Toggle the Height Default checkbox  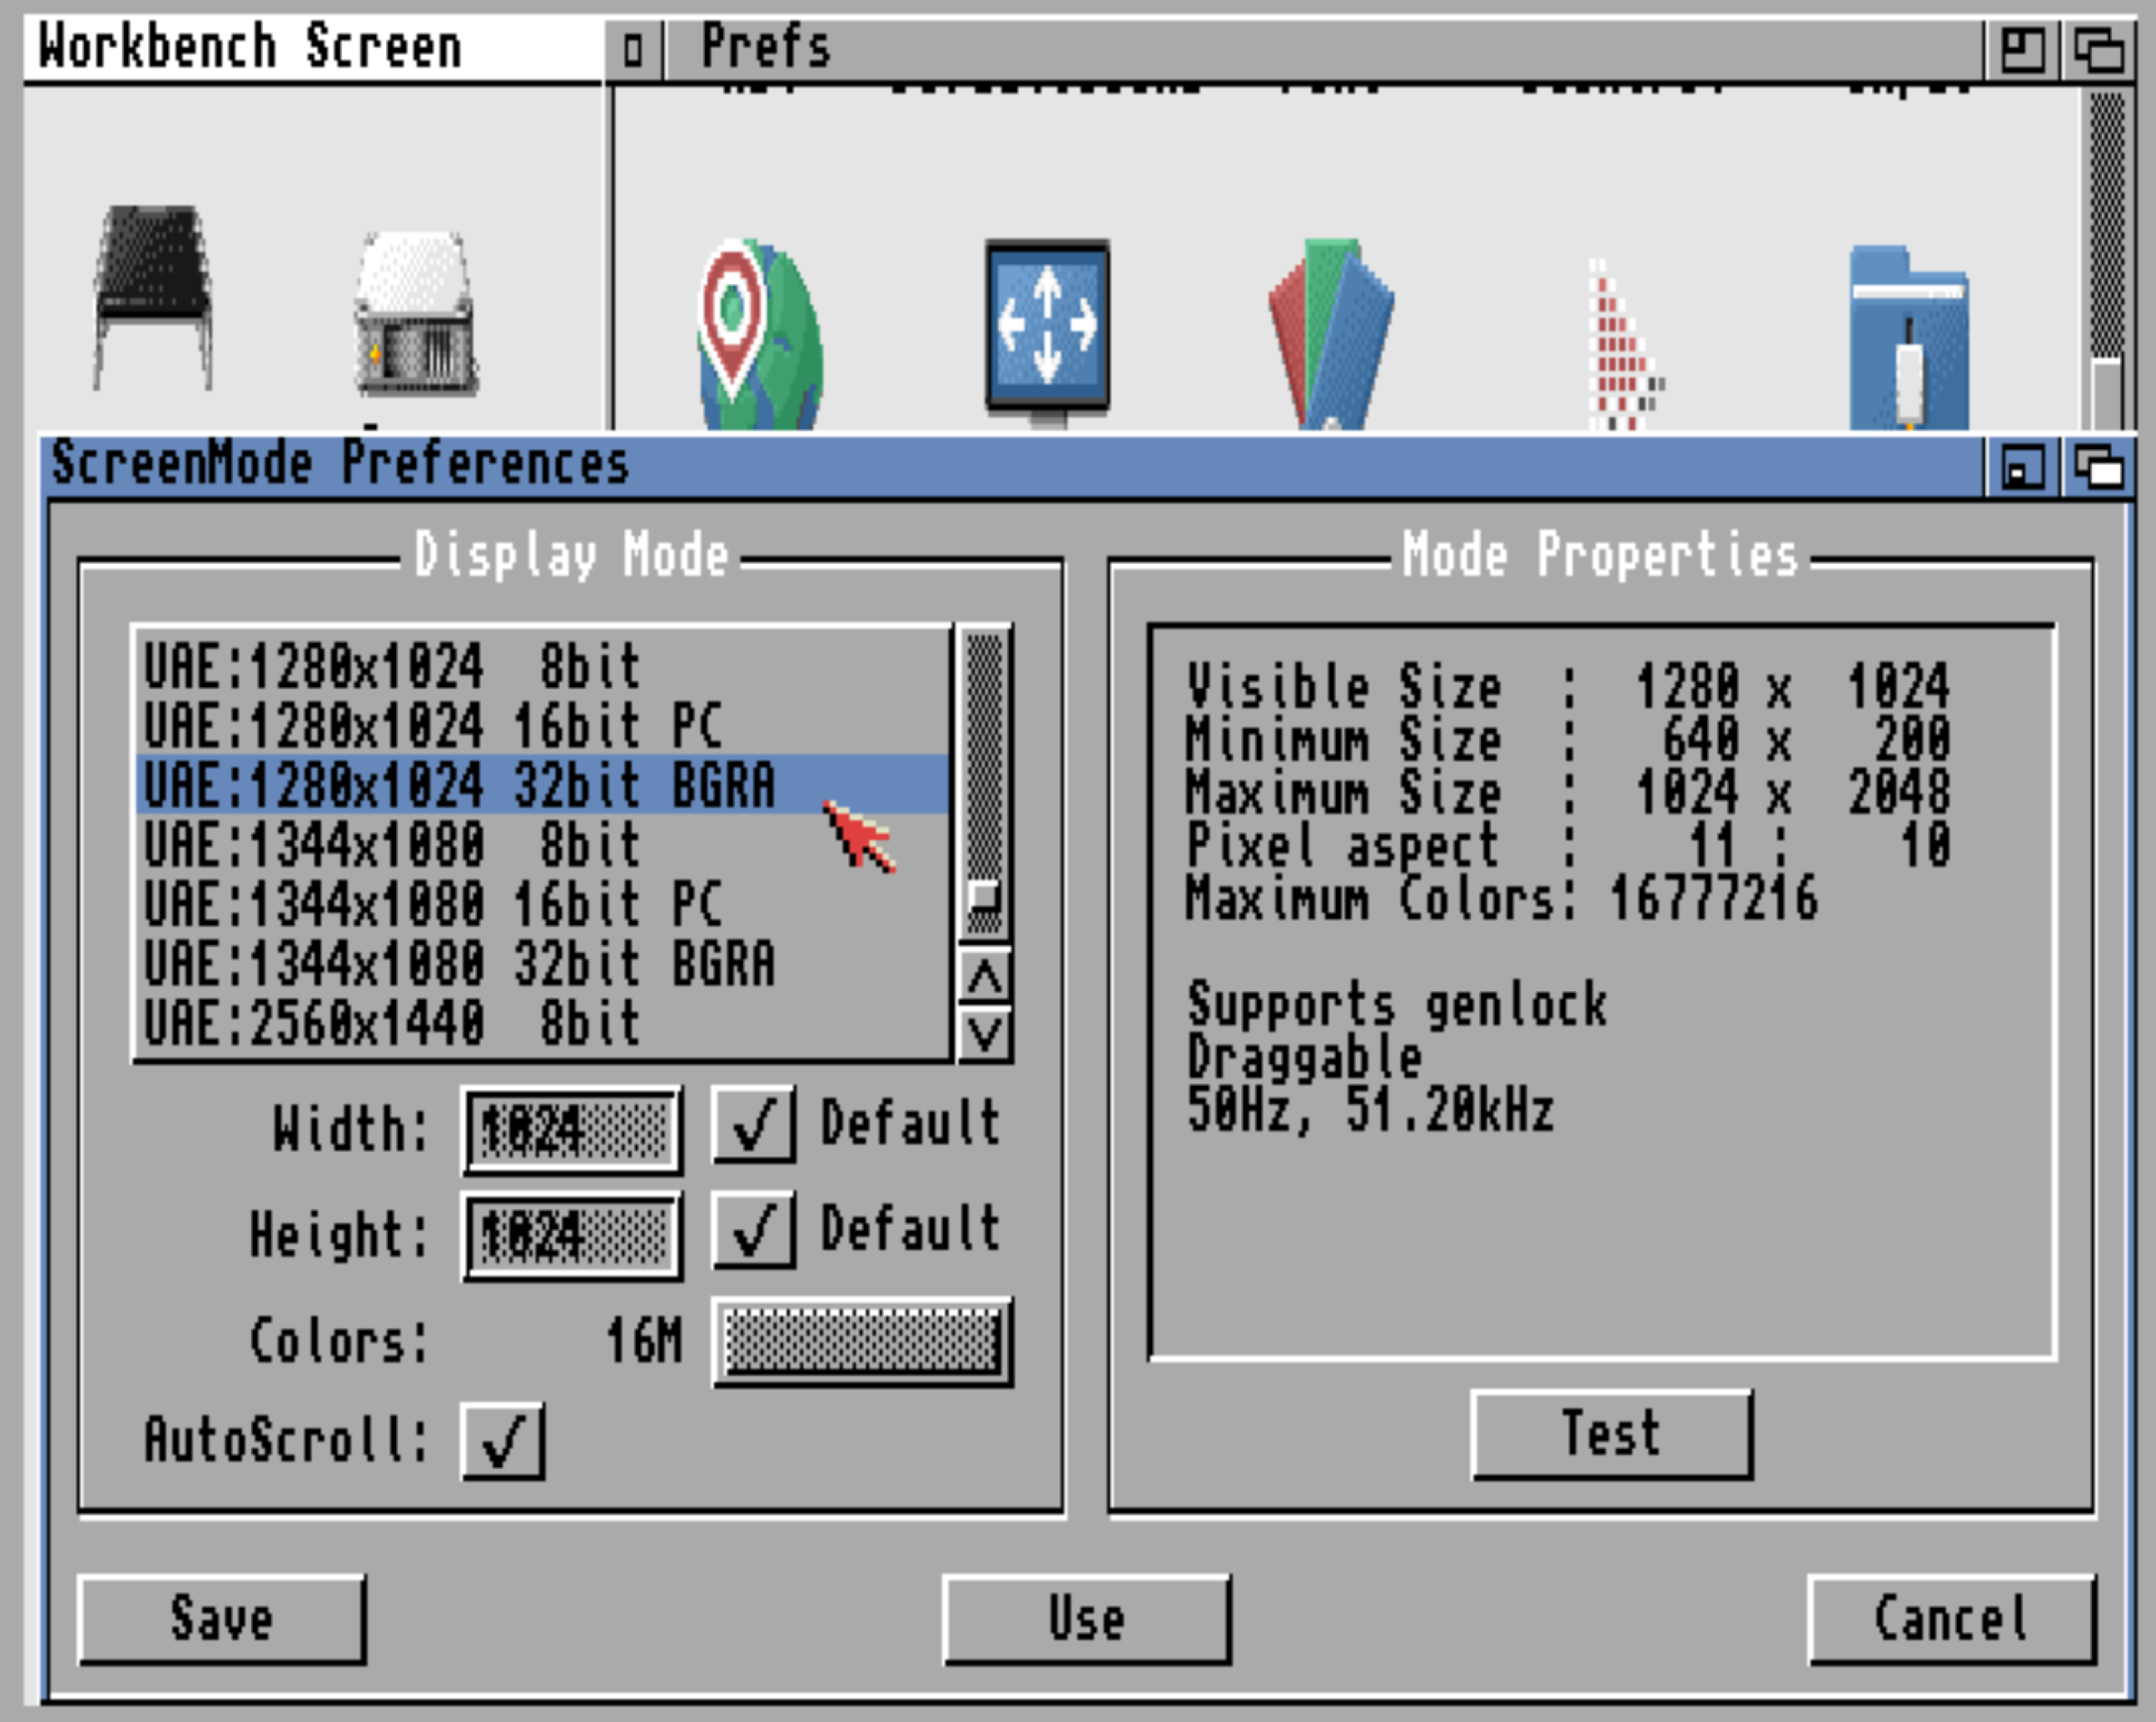pos(754,1230)
